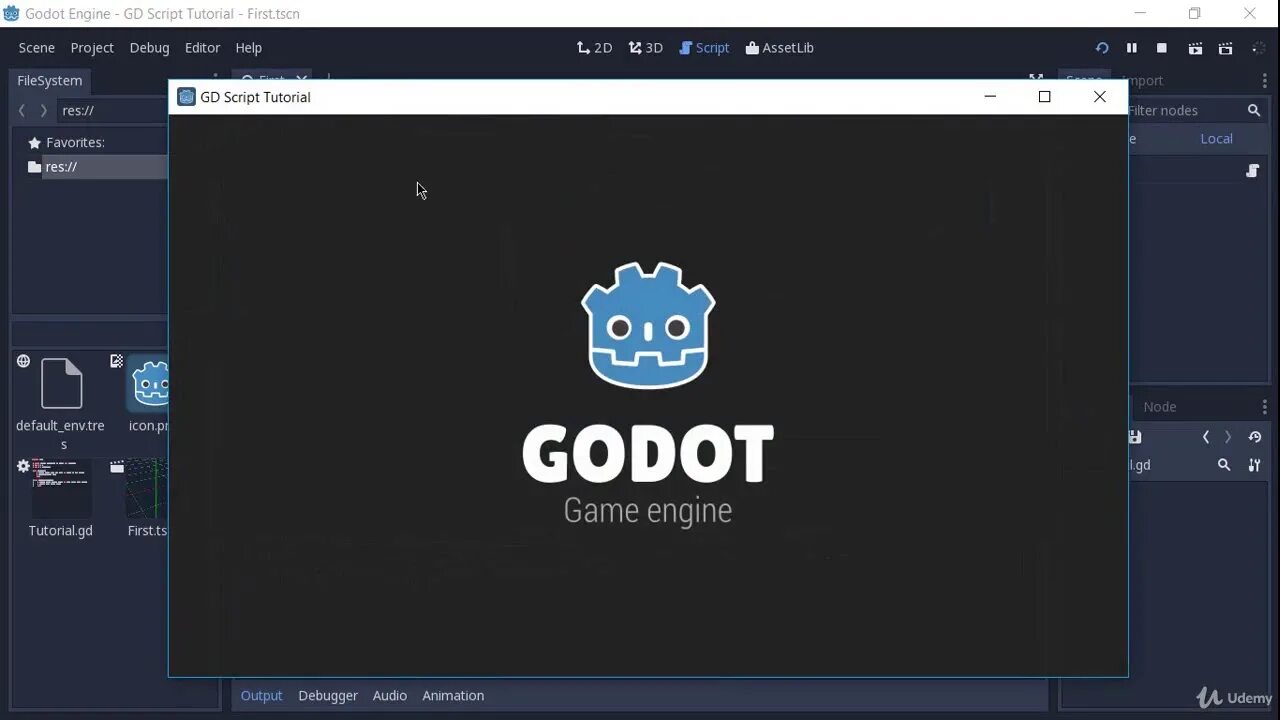Open the Project menu
1280x720 pixels.
pos(92,48)
